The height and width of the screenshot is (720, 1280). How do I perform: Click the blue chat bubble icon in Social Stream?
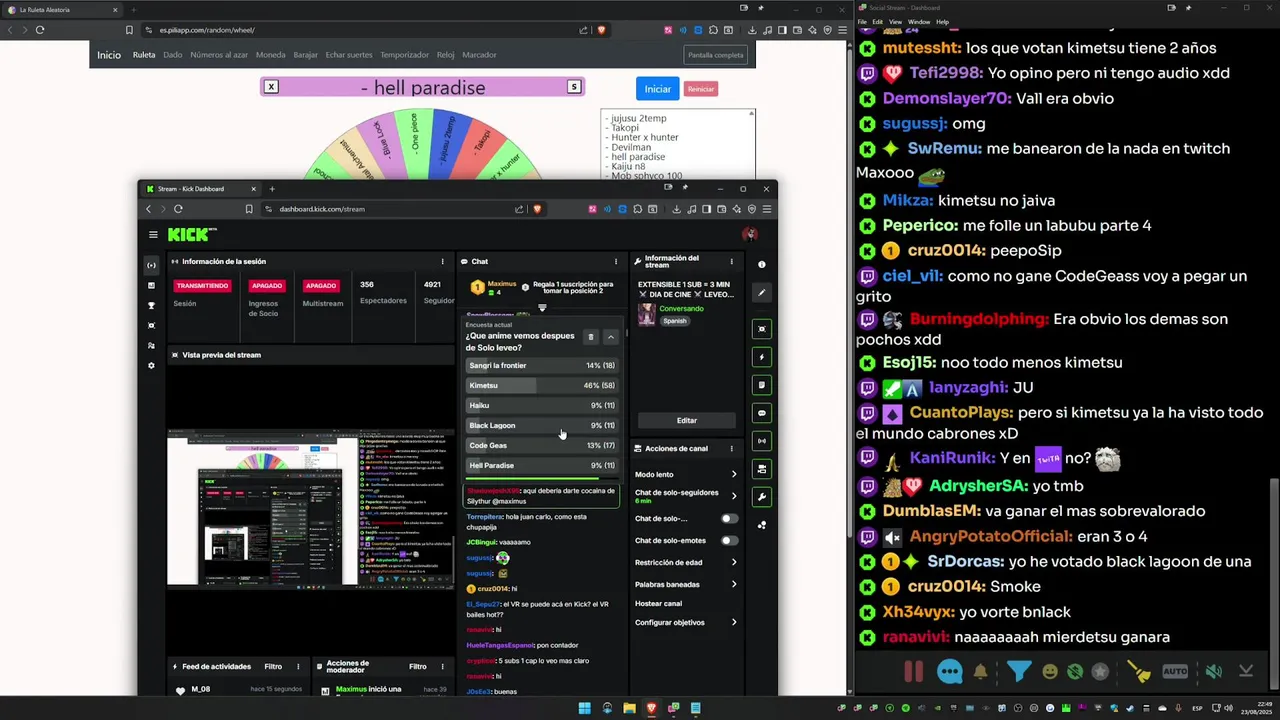coord(950,672)
